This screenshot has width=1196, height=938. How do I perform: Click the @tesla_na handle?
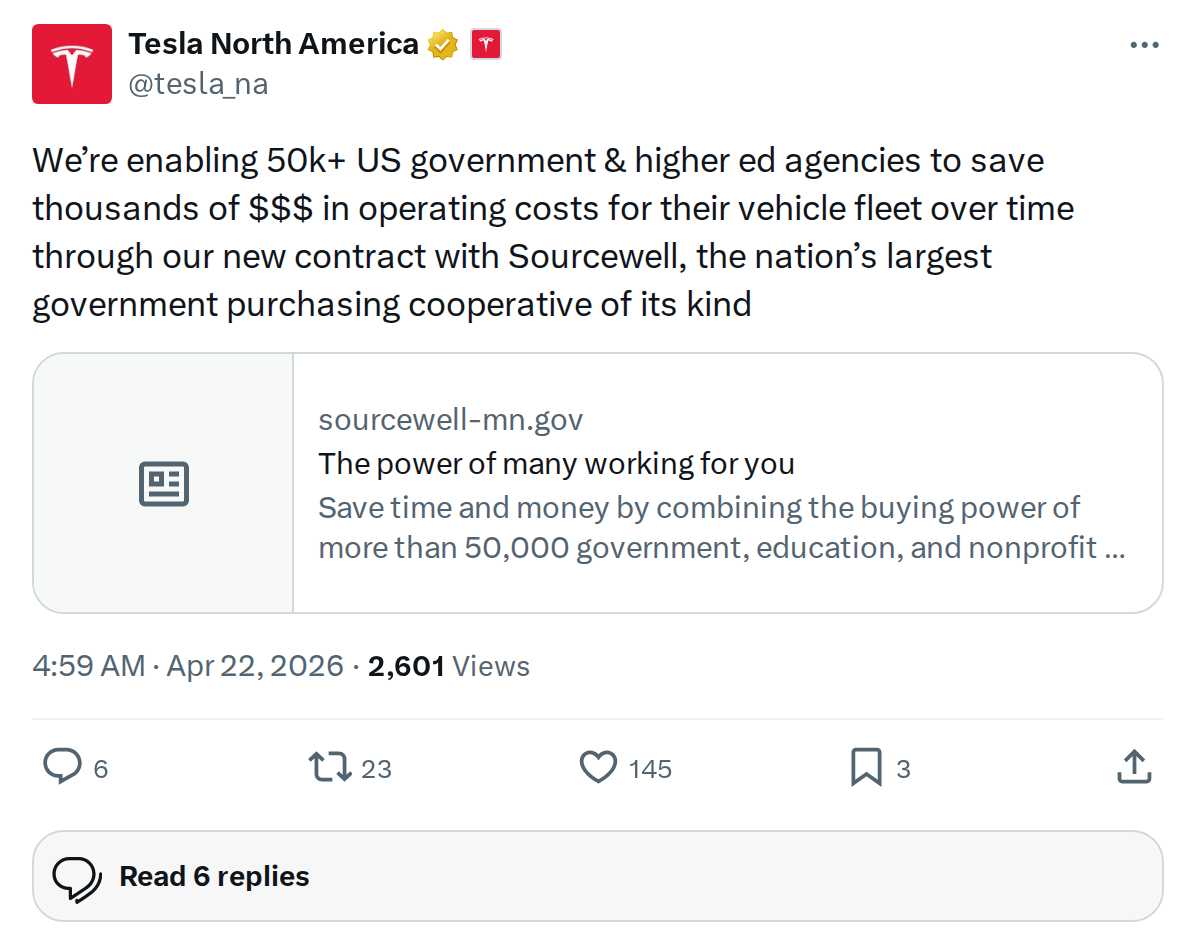[x=198, y=84]
